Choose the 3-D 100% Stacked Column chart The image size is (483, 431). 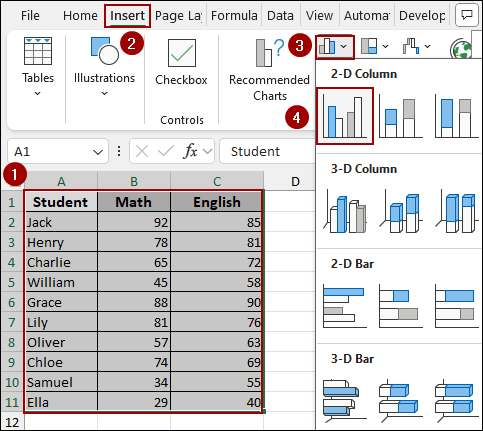coord(456,211)
